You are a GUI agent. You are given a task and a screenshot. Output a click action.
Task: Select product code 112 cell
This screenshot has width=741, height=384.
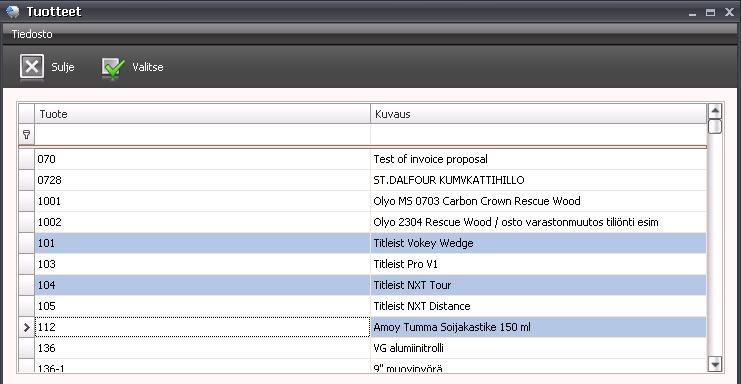click(x=202, y=327)
